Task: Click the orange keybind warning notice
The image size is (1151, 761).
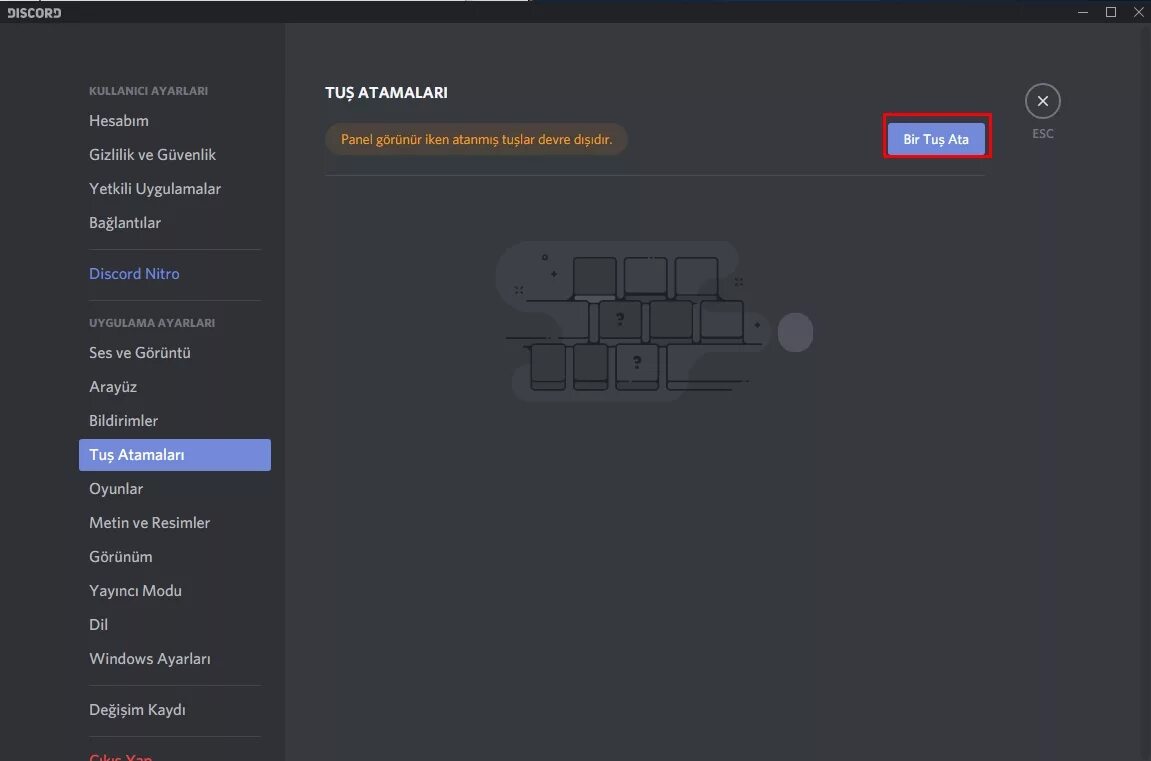Action: pos(476,139)
